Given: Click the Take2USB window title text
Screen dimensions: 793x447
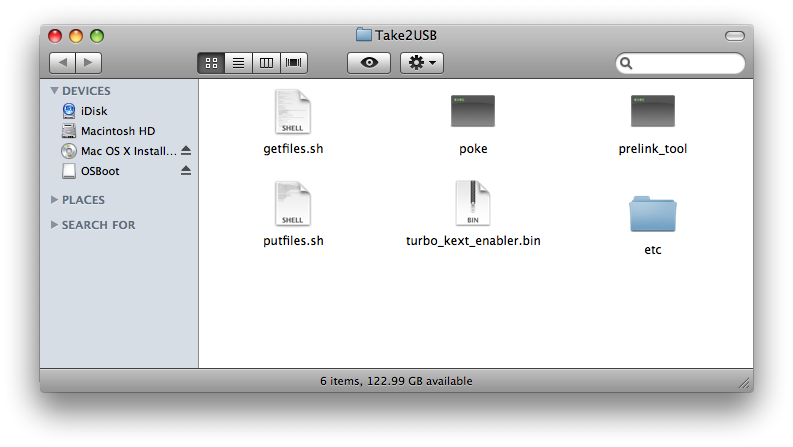Looking at the screenshot, I should (406, 35).
